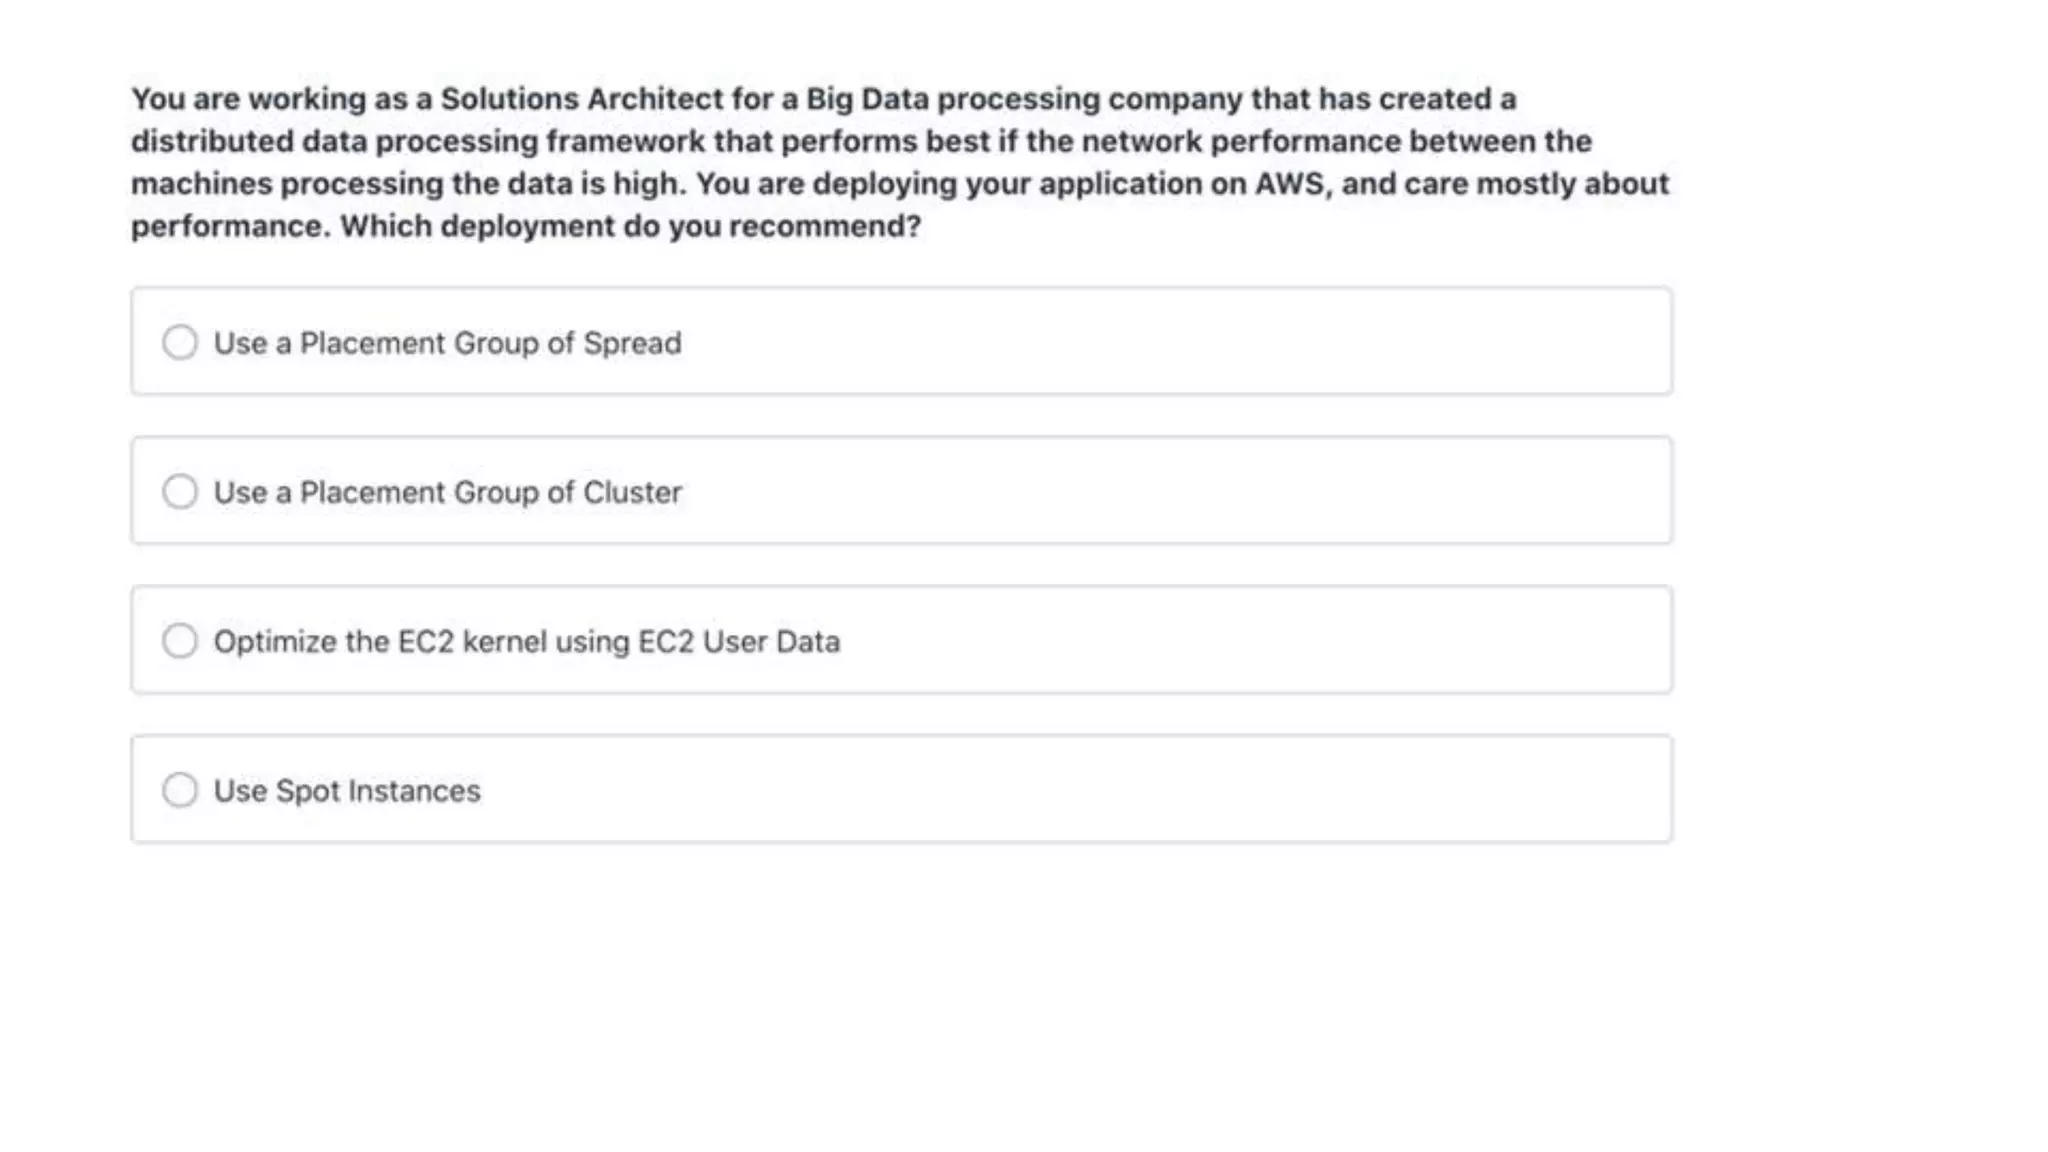
Task: Pick the radio button for Use Spot Instances
Action: [180, 789]
